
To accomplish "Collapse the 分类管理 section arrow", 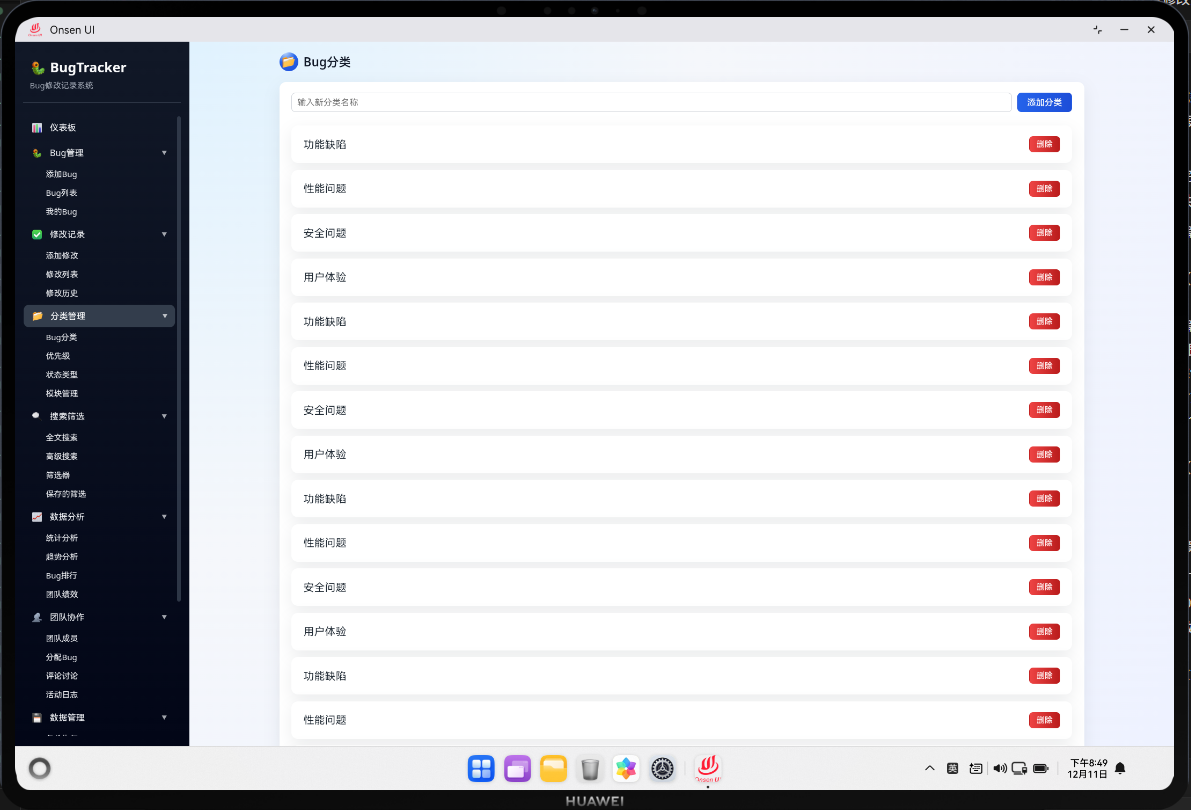I will [x=164, y=316].
